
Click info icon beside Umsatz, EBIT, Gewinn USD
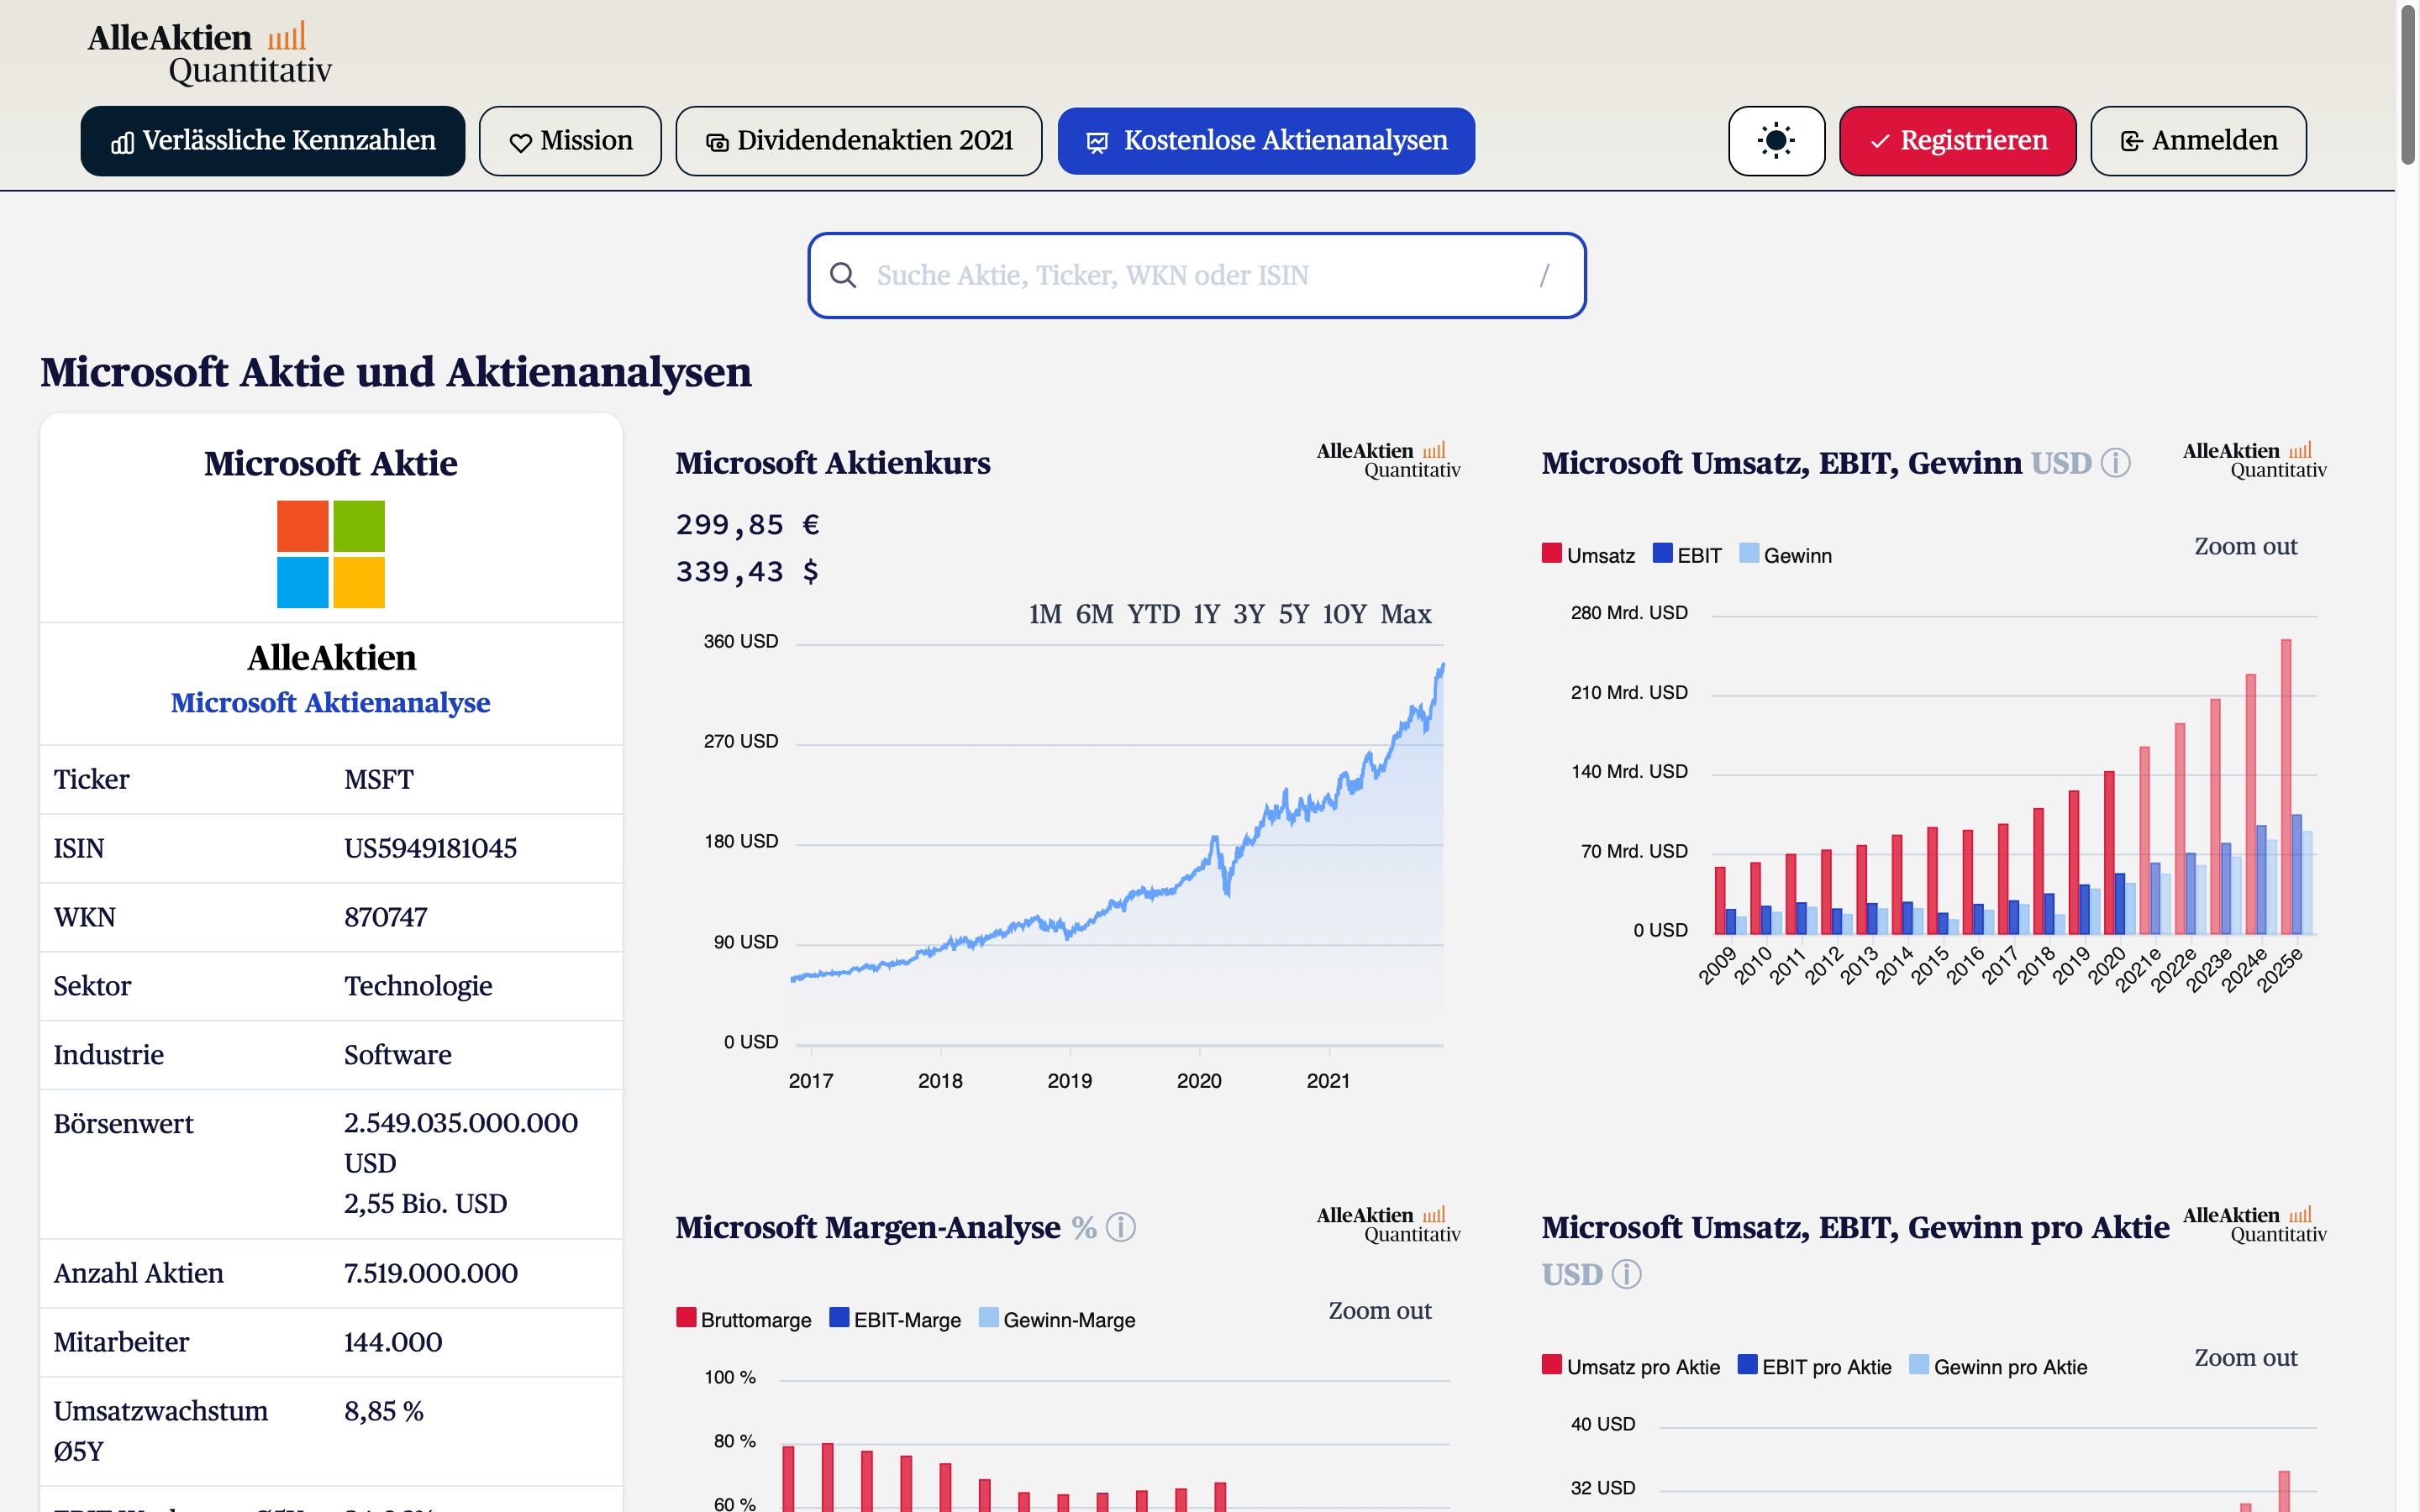tap(2115, 463)
